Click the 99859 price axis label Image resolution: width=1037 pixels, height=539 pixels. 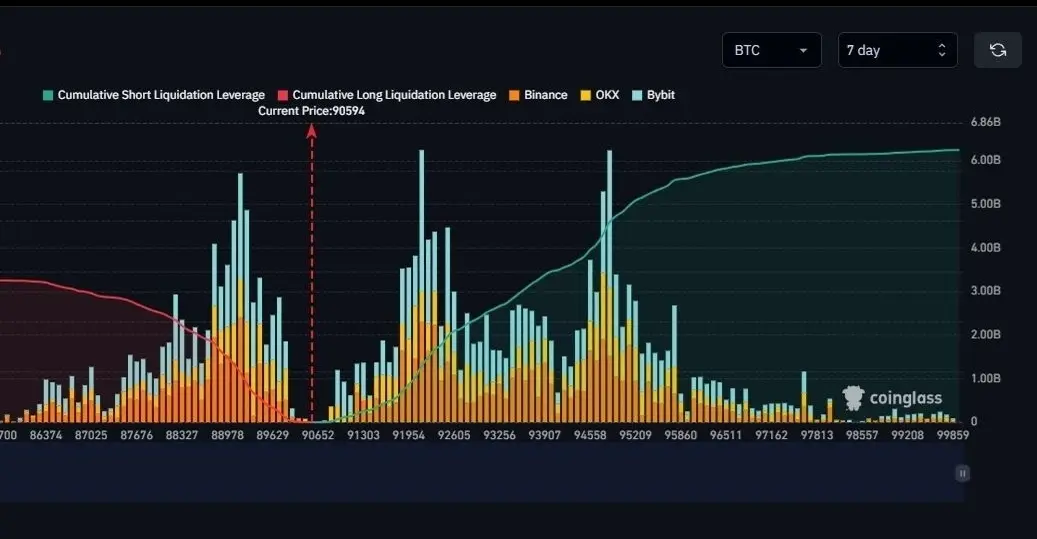[953, 435]
